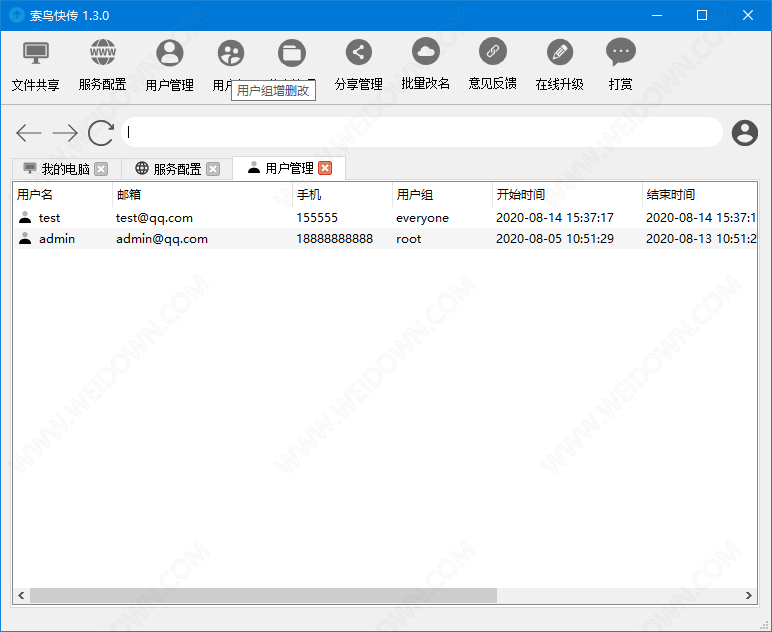Select the test user row name

point(49,218)
